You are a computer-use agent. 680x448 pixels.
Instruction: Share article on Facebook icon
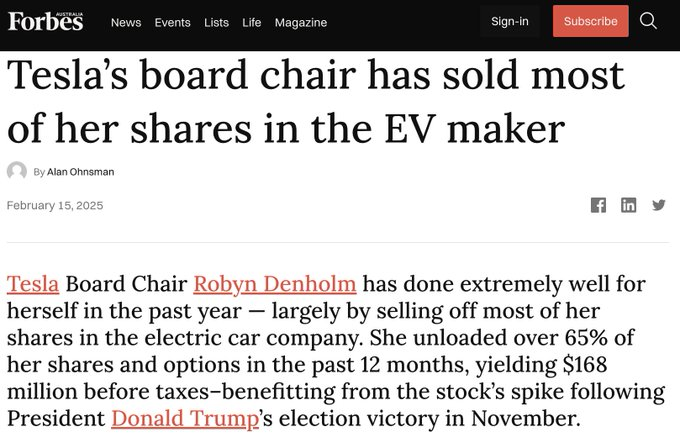click(598, 205)
